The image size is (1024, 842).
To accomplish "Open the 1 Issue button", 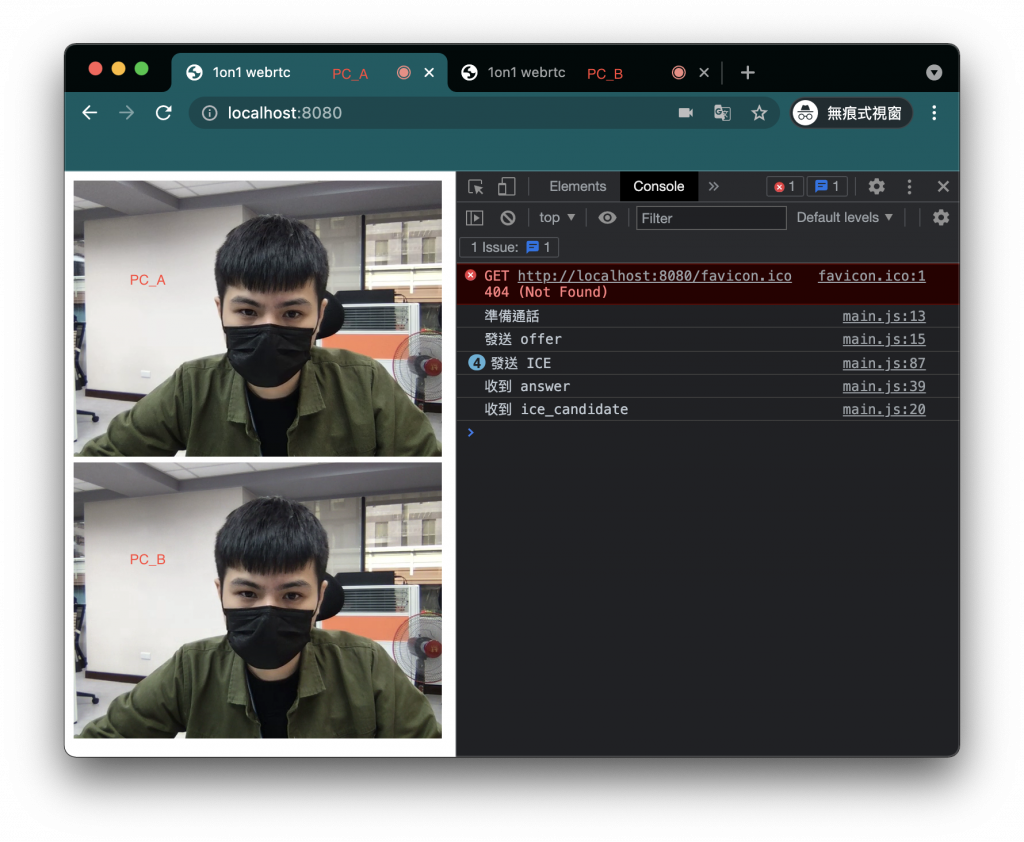I will [509, 248].
